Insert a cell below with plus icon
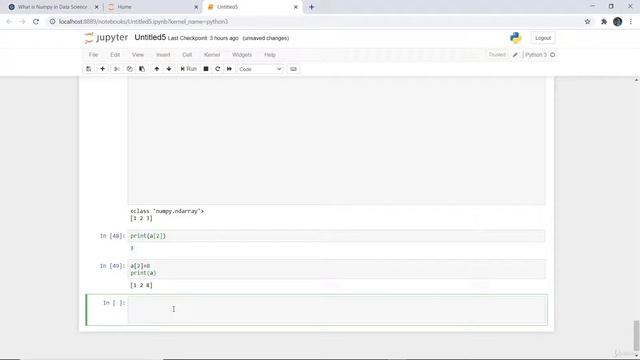Image resolution: width=640 pixels, height=360 pixels. point(102,69)
